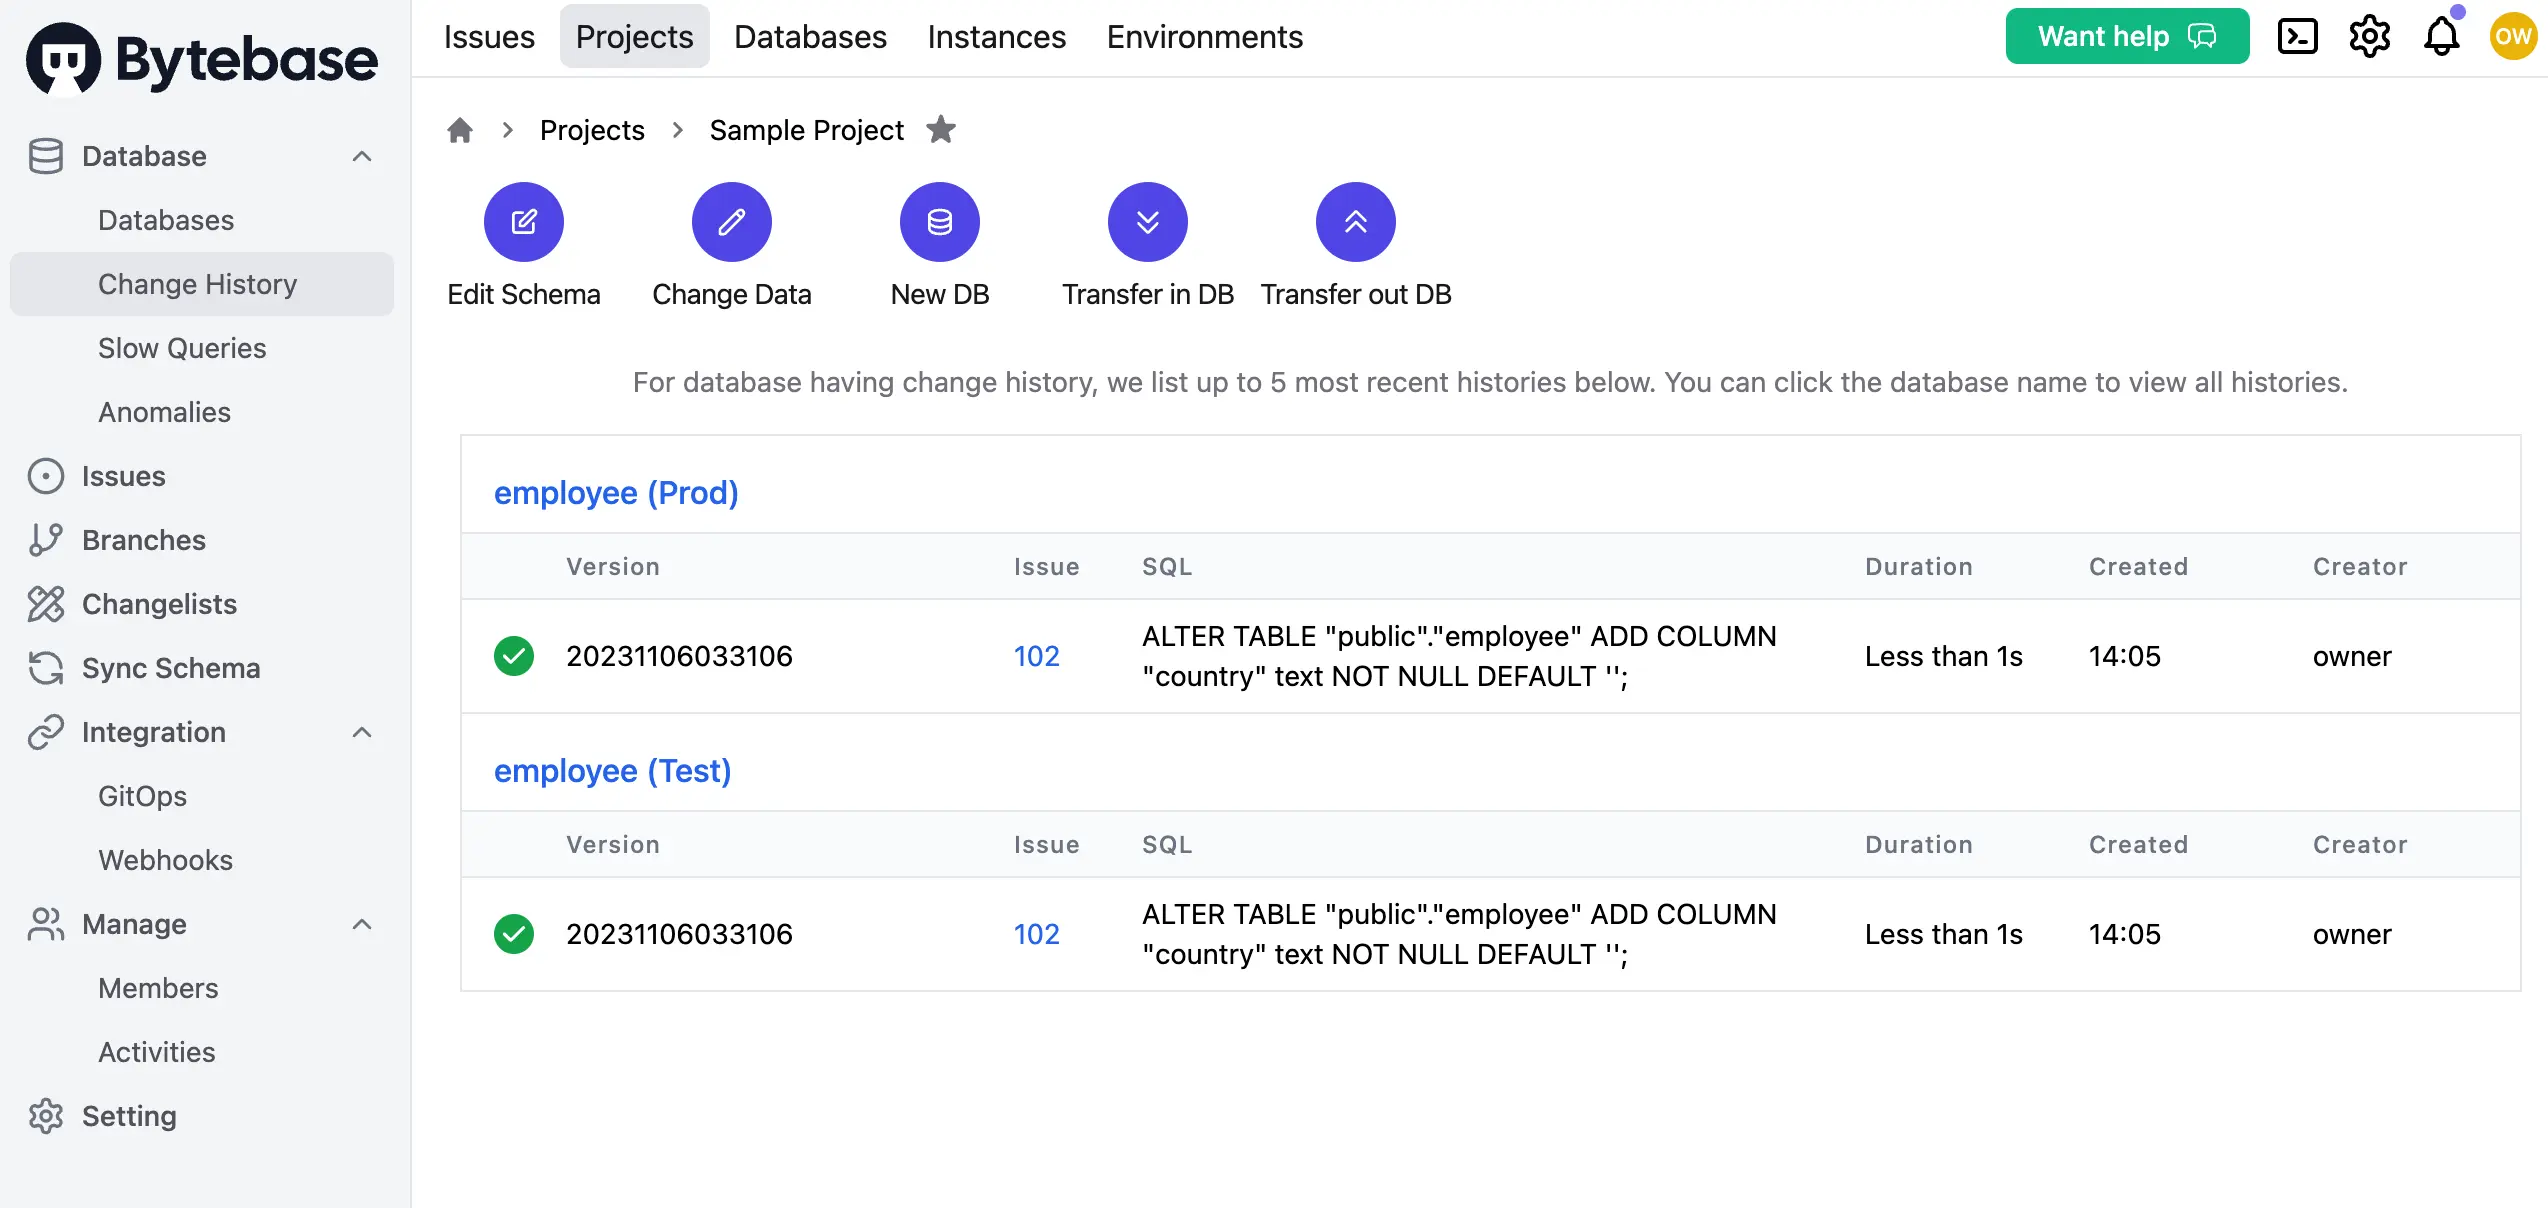Image resolution: width=2548 pixels, height=1208 pixels.
Task: Collapse the Integration sidebar section
Action: [x=362, y=732]
